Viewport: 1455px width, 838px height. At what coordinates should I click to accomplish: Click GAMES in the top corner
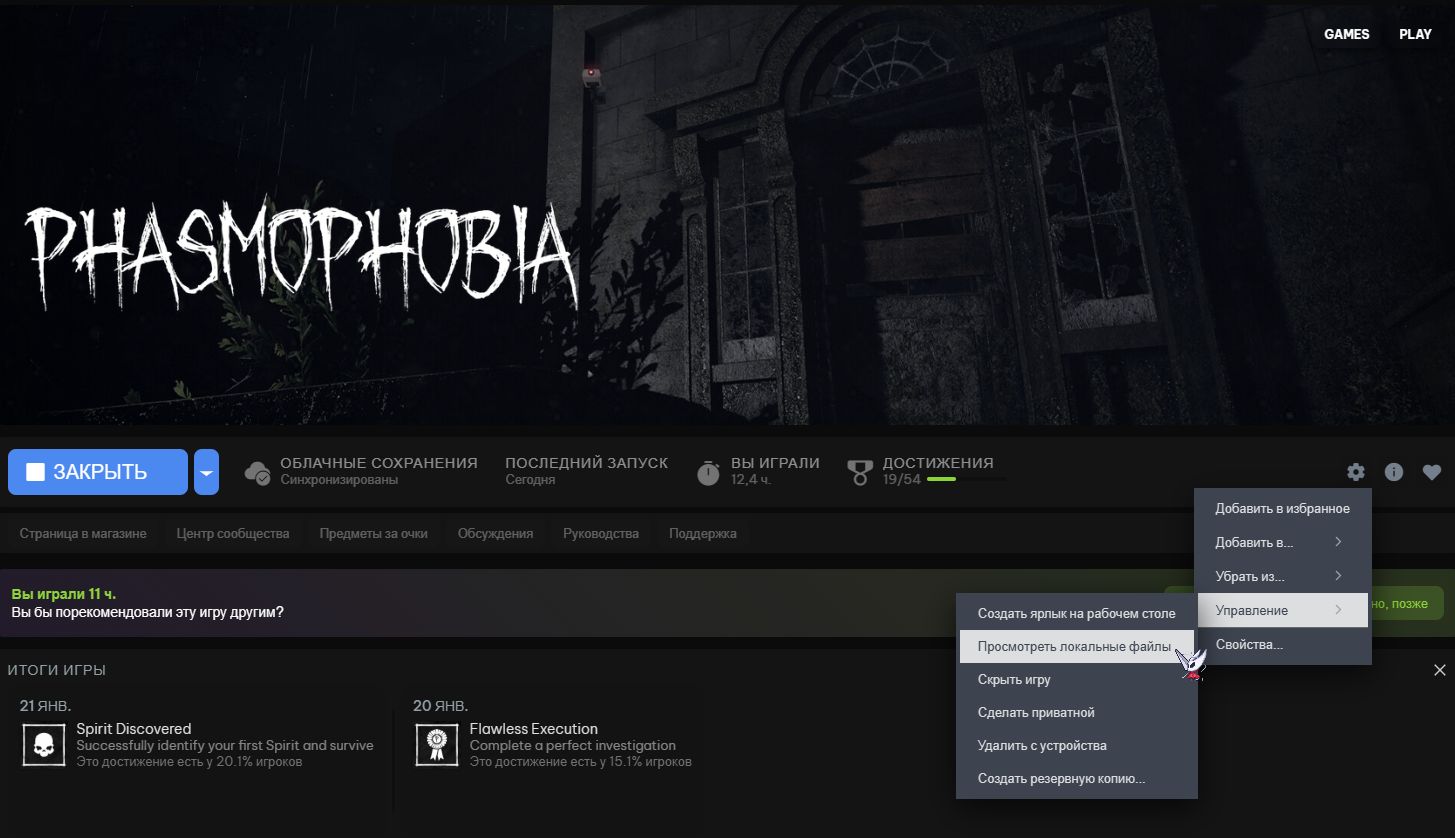[x=1346, y=34]
